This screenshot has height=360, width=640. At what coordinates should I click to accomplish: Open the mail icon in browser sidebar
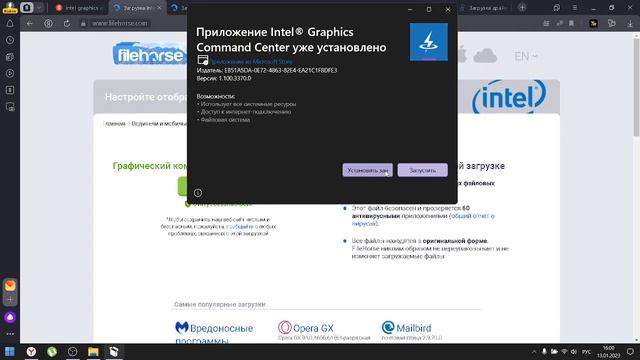(x=10, y=285)
